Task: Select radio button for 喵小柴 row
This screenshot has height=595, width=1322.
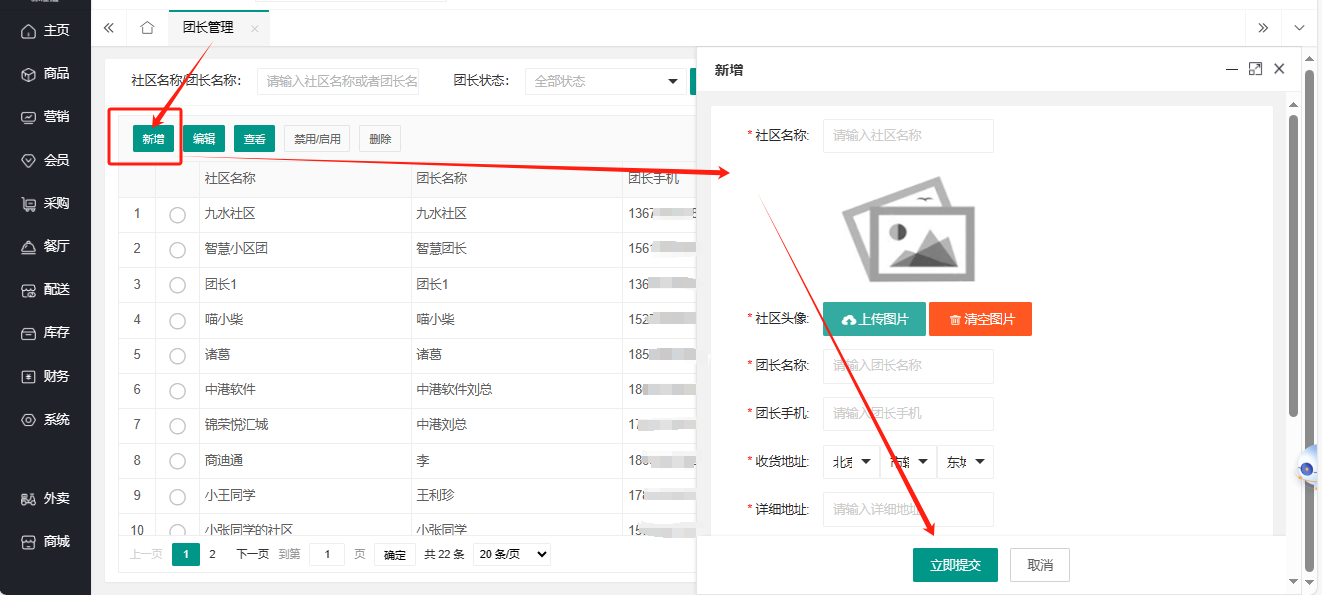Action: tap(177, 320)
